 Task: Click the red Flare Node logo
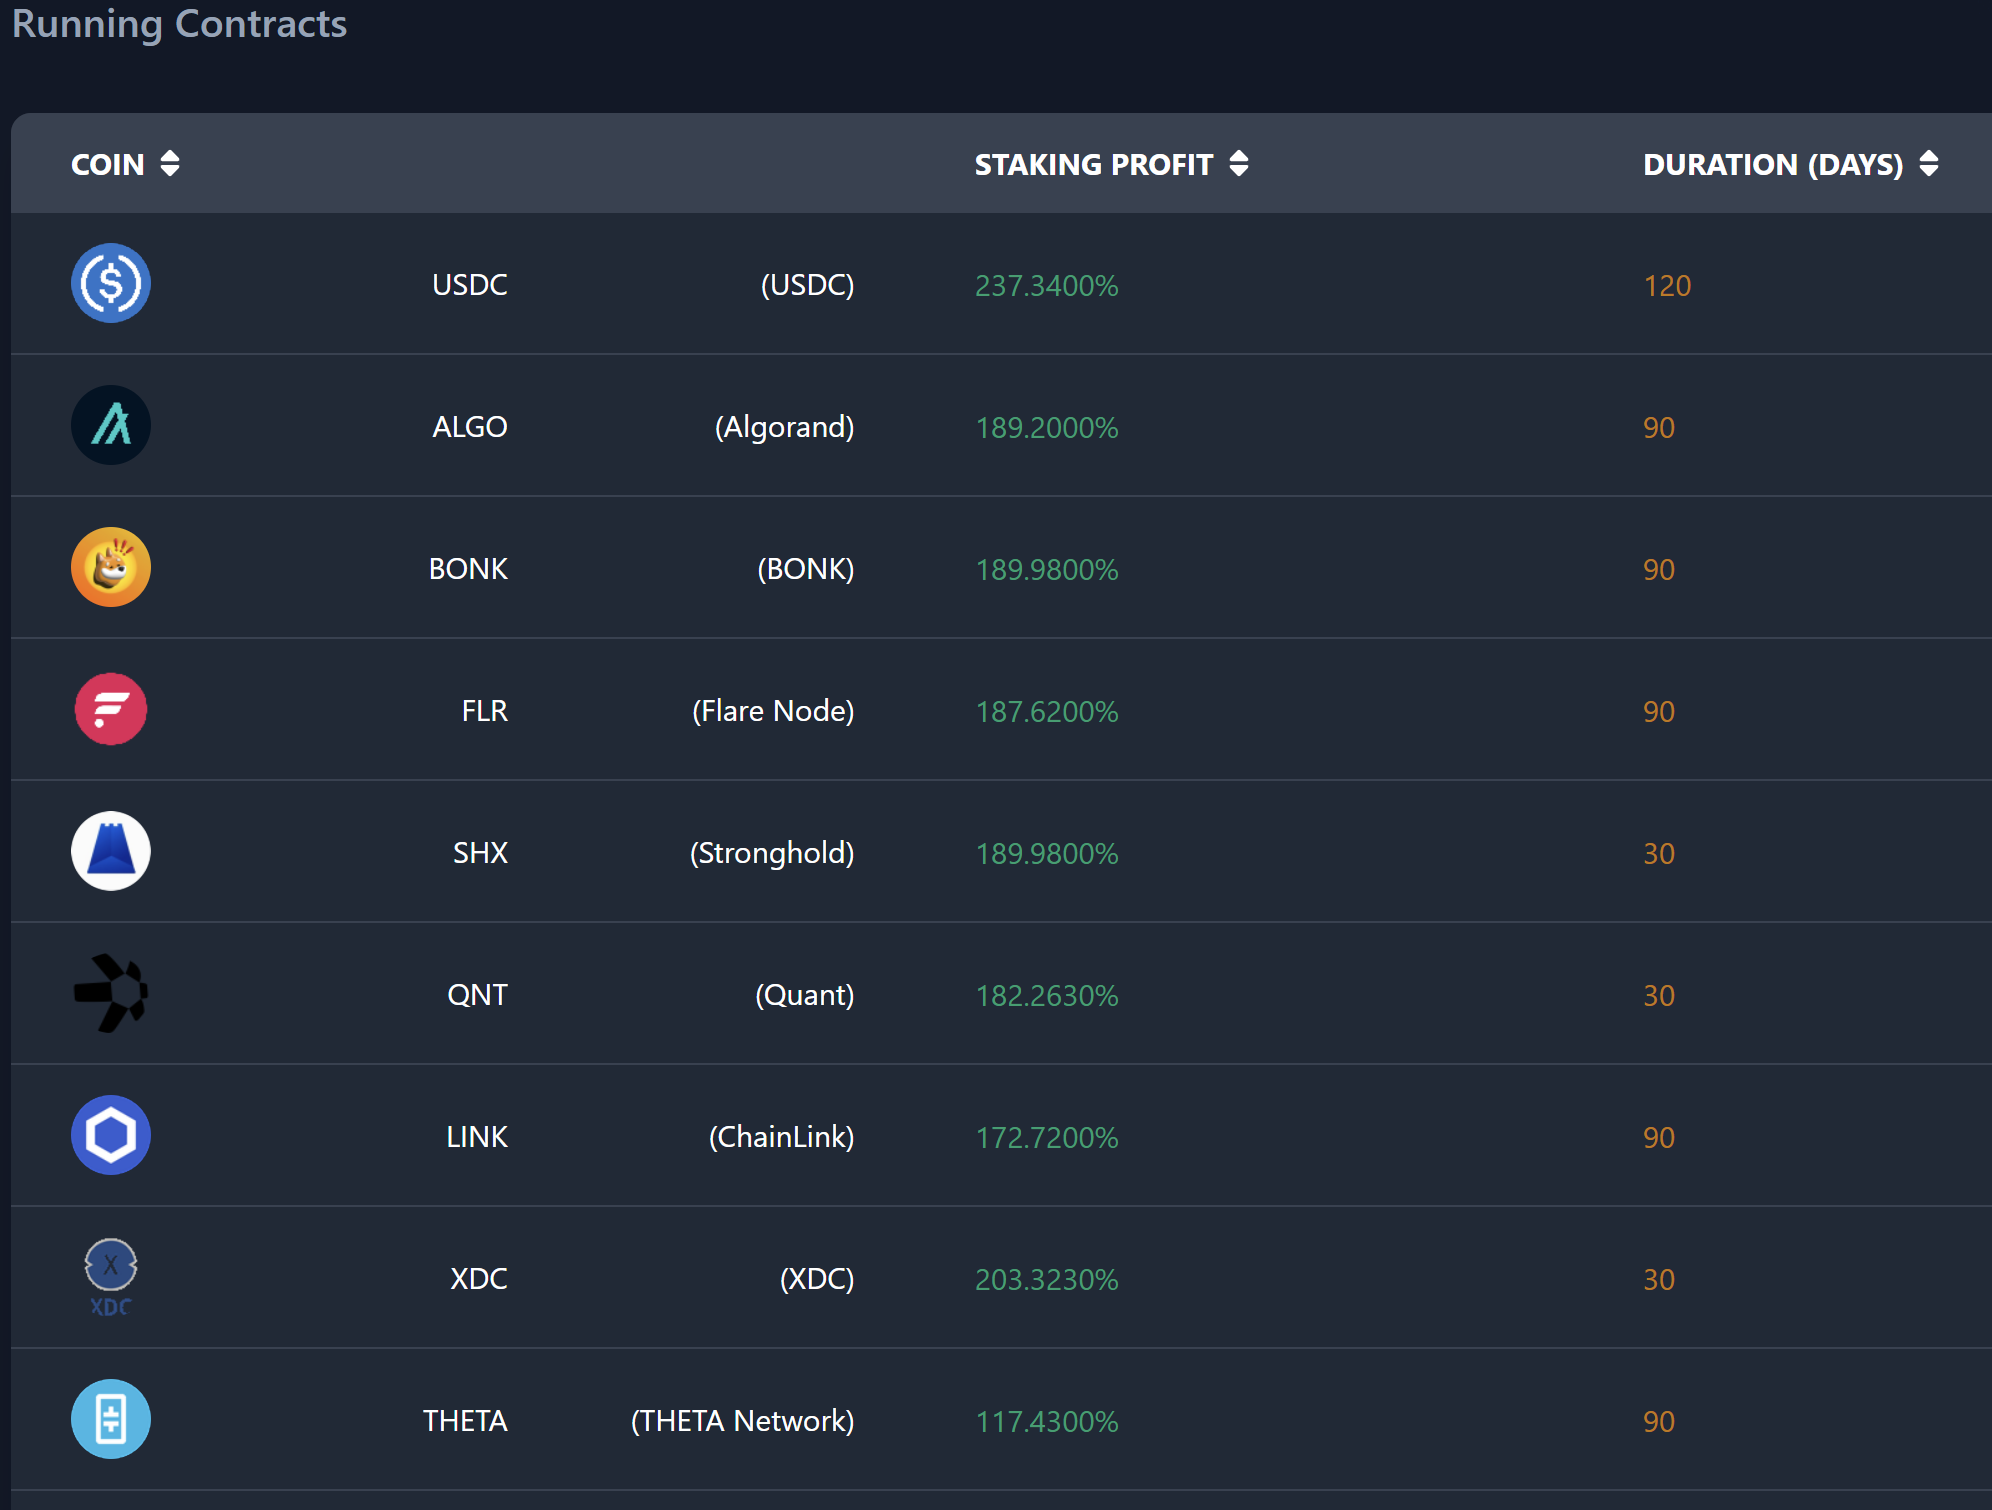point(111,710)
